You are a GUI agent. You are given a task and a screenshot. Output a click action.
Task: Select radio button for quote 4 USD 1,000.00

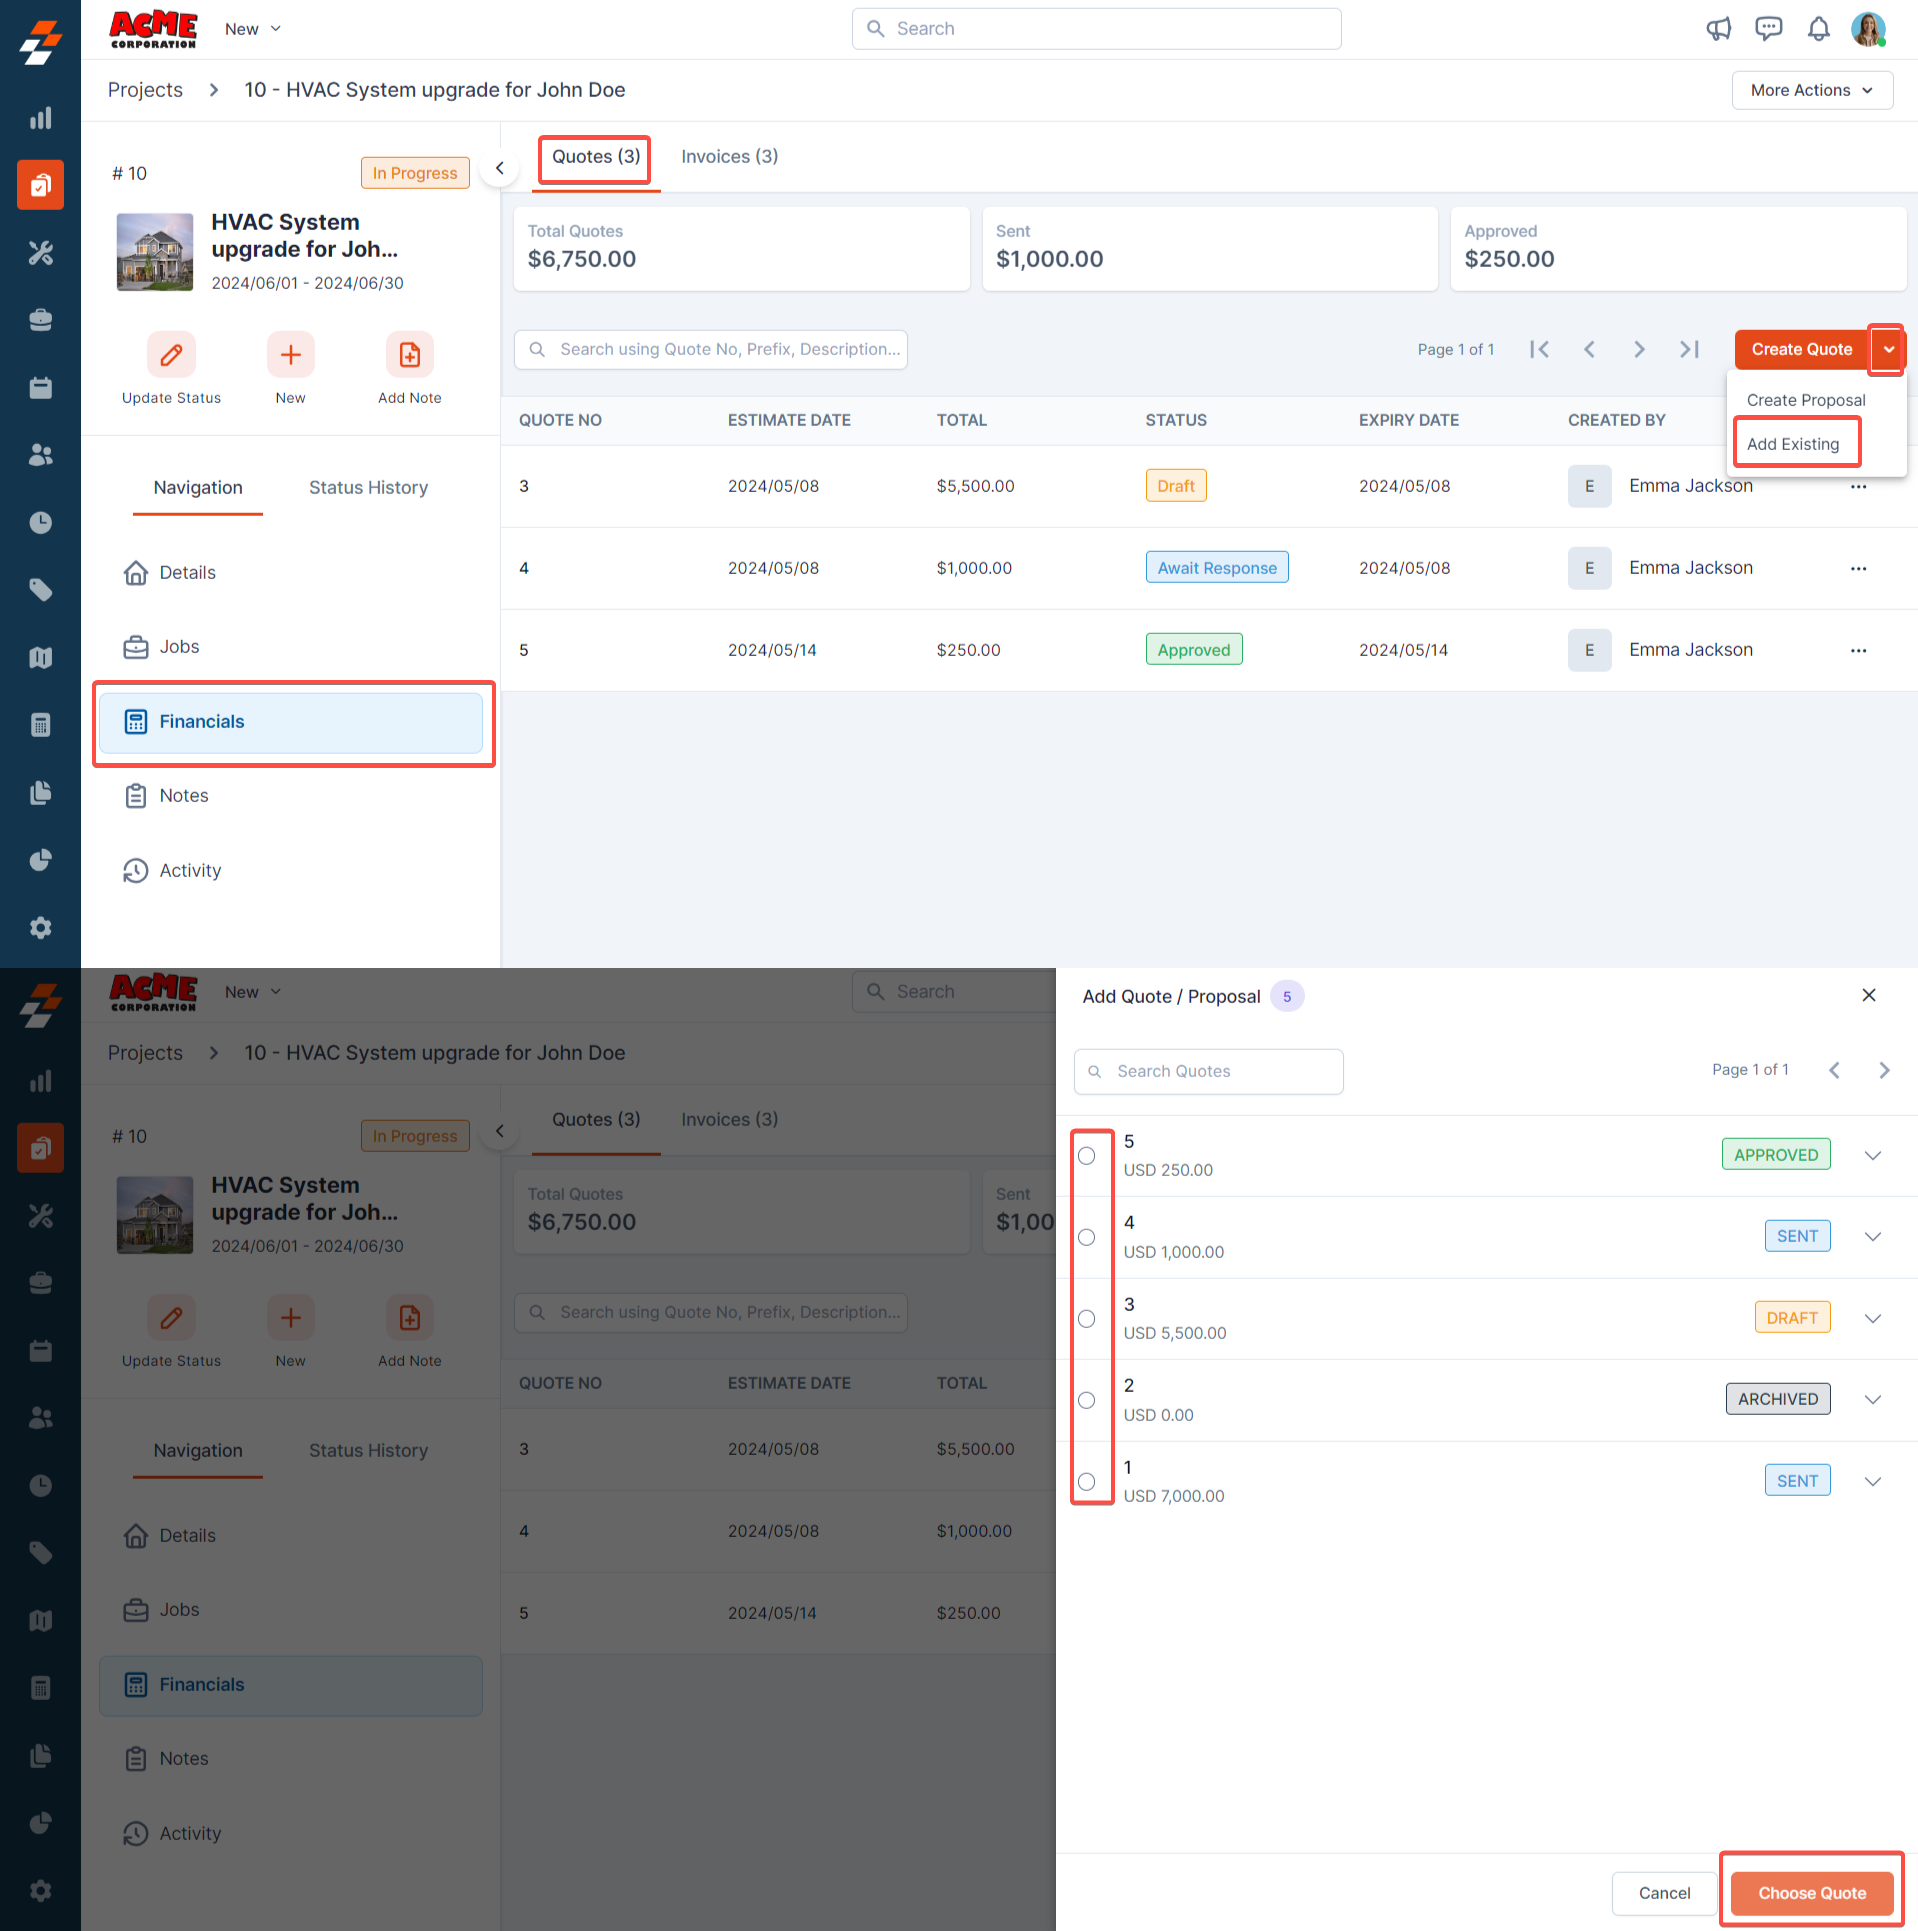pyautogui.click(x=1087, y=1238)
